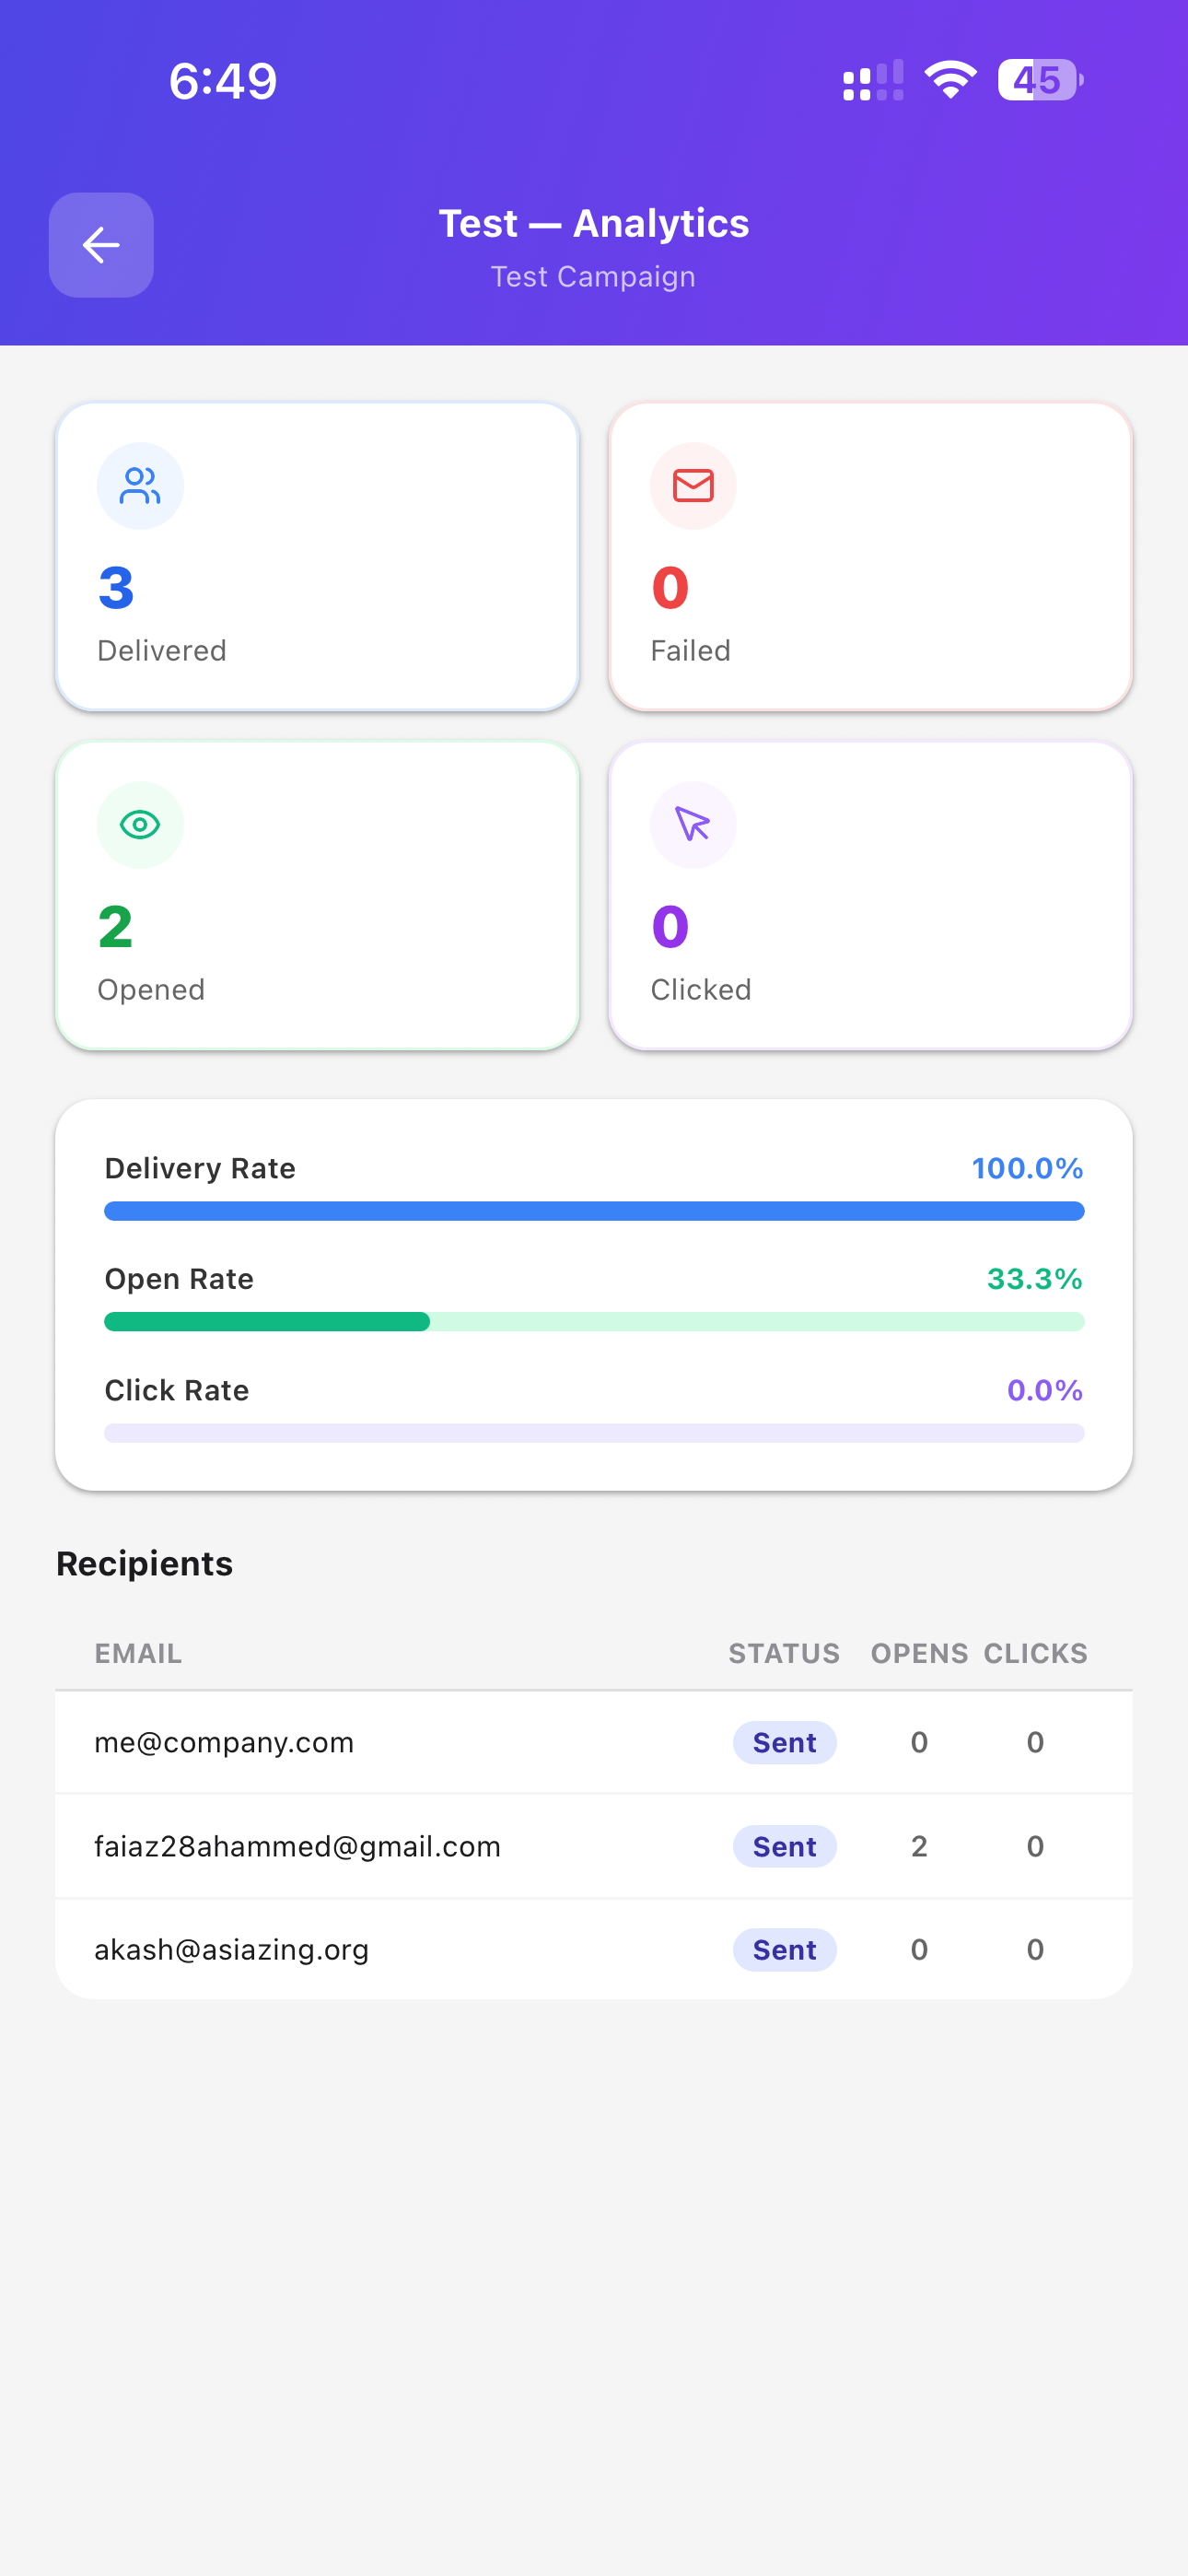Image resolution: width=1188 pixels, height=2576 pixels.
Task: Tap the cellular signal bars icon
Action: (873, 80)
